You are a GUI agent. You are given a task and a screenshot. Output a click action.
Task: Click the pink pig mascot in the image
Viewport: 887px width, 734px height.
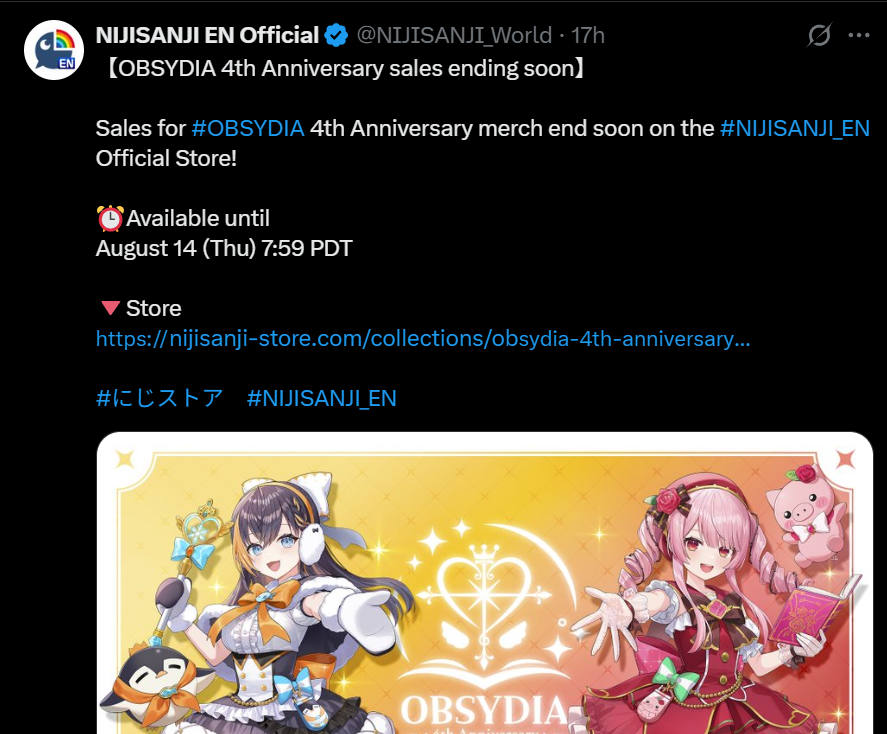806,514
